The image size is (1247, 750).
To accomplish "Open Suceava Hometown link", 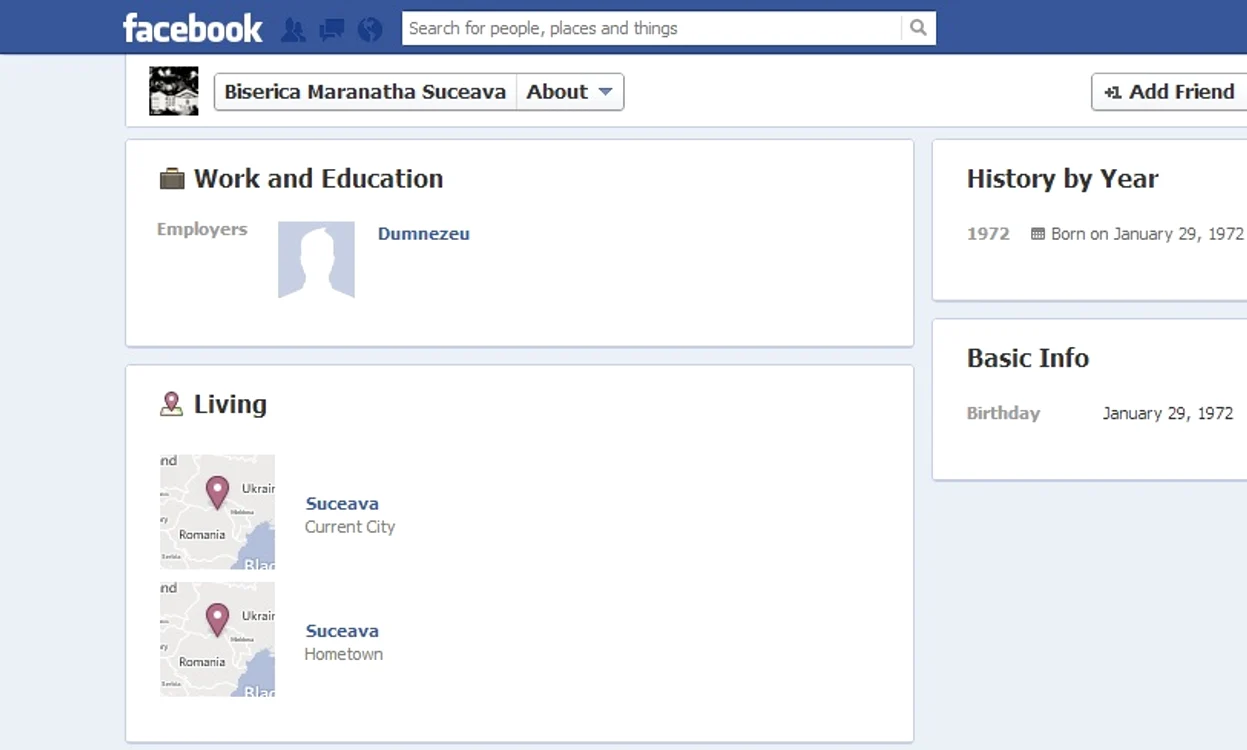I will (x=342, y=631).
